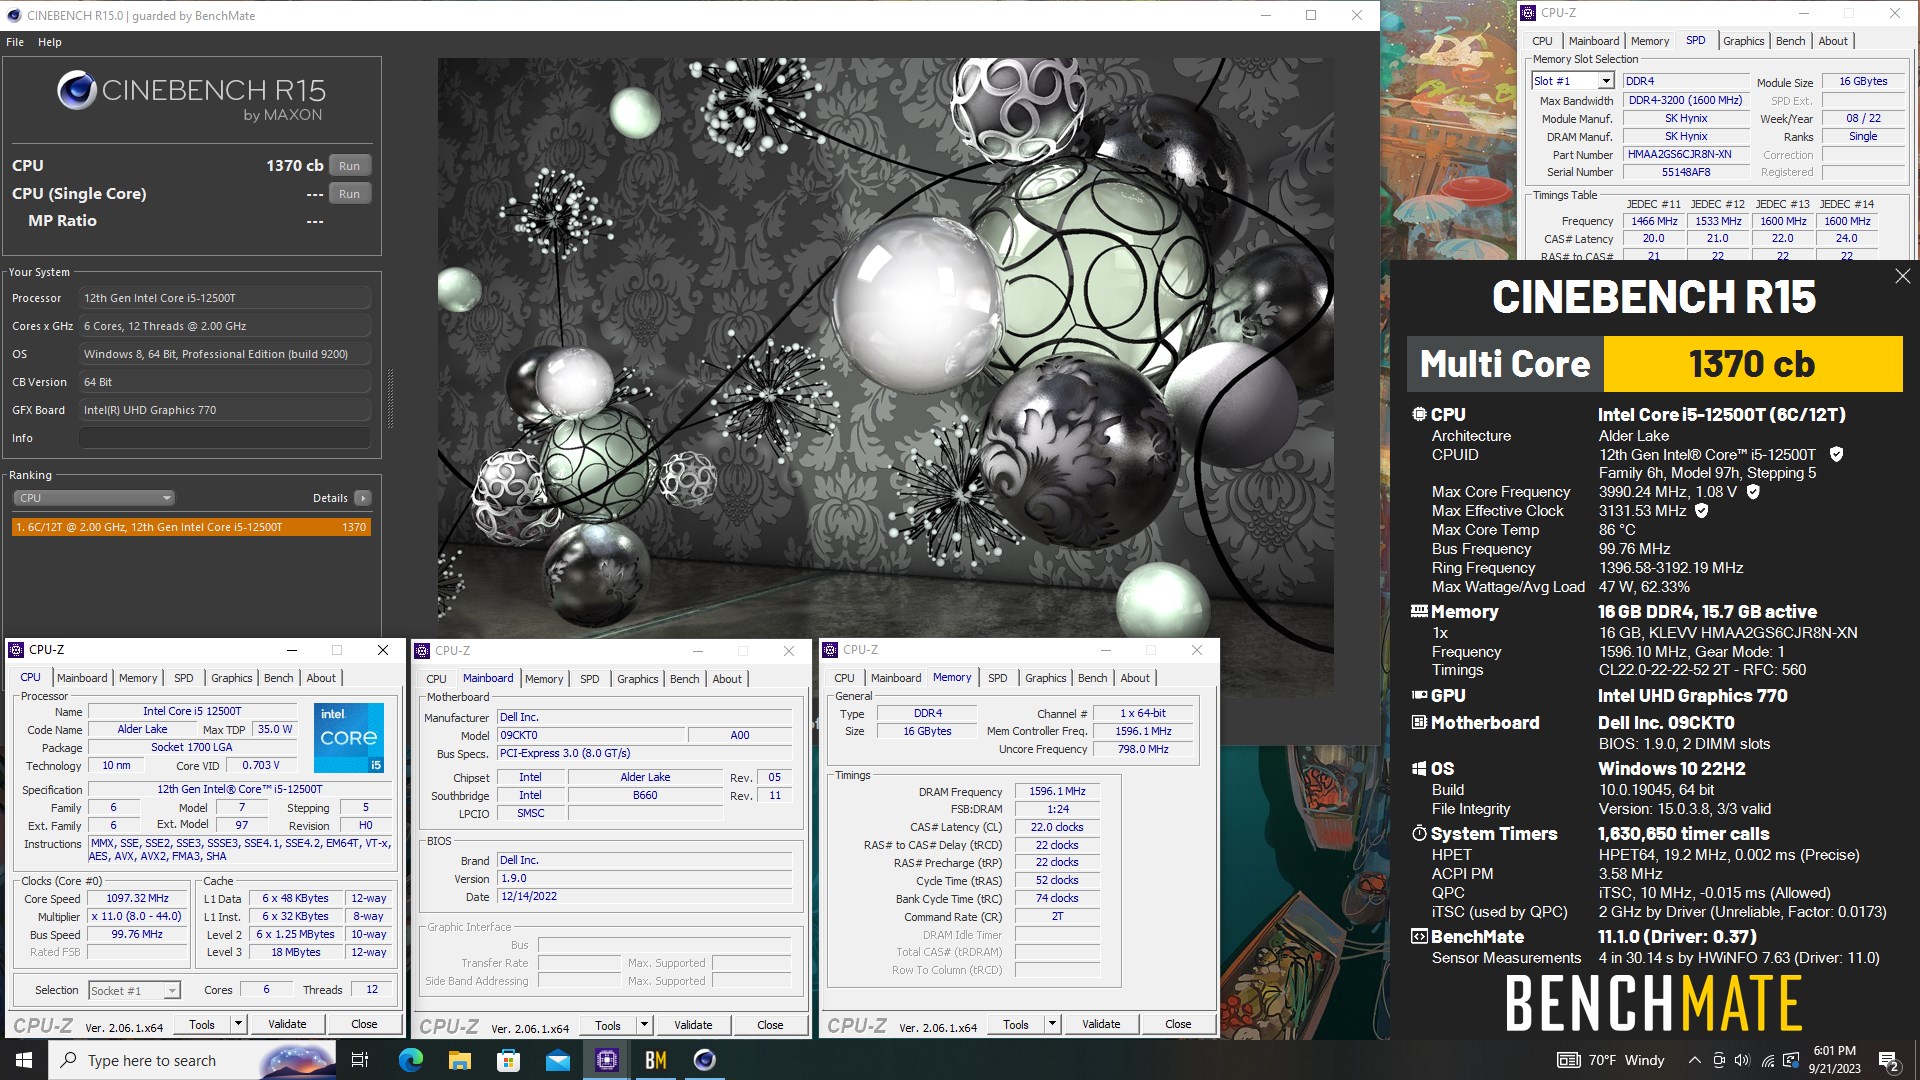Switch to Cinebench via its taskbar icon
Screen dimensions: 1920x1080
704,1060
